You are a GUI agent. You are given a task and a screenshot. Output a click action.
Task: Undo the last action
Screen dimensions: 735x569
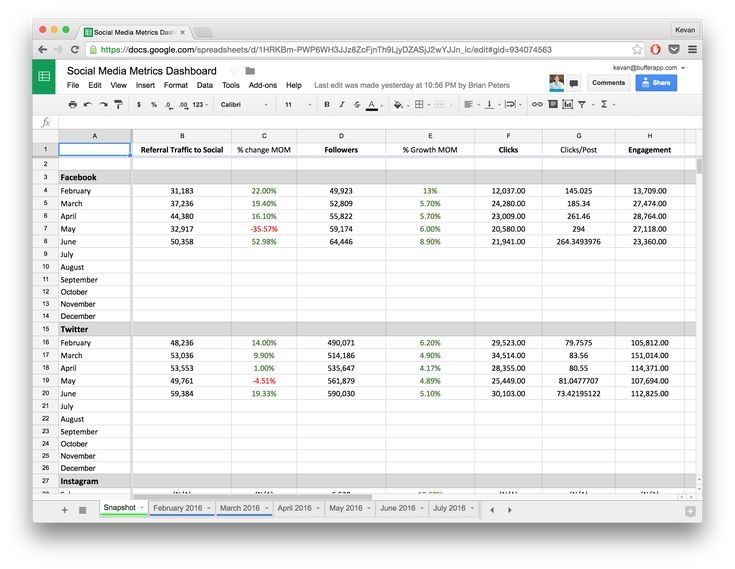tap(88, 105)
